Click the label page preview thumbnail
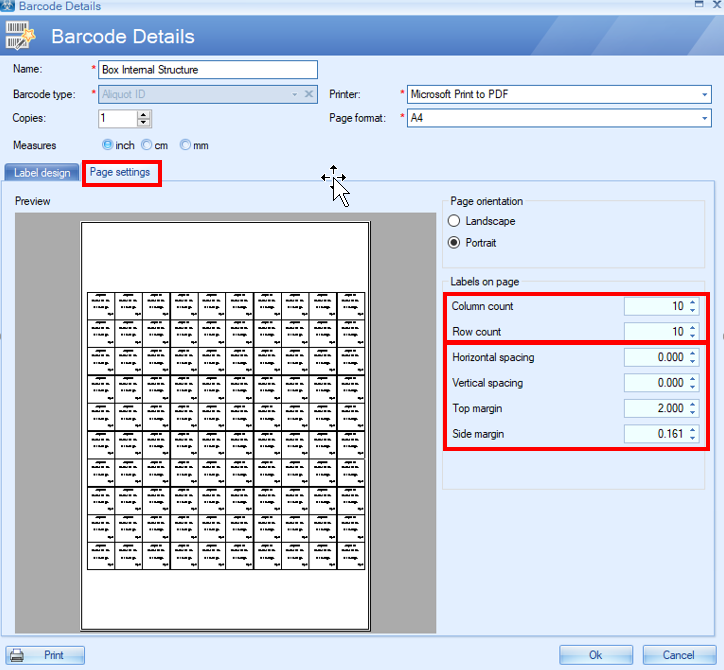 [225, 426]
